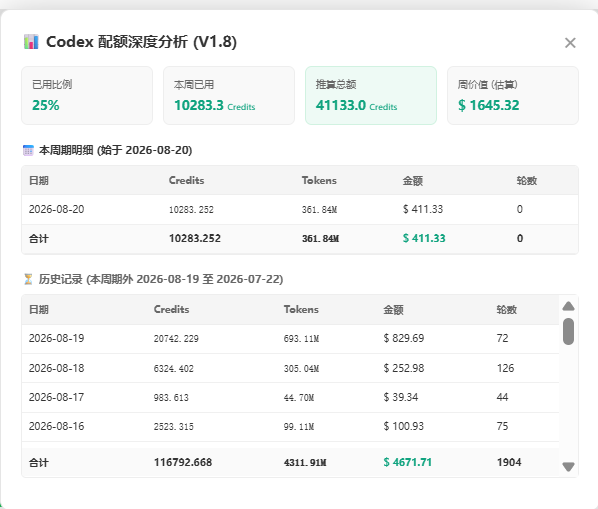Click the hourglass icon next to 历史记录
The height and width of the screenshot is (509, 598).
(x=28, y=279)
